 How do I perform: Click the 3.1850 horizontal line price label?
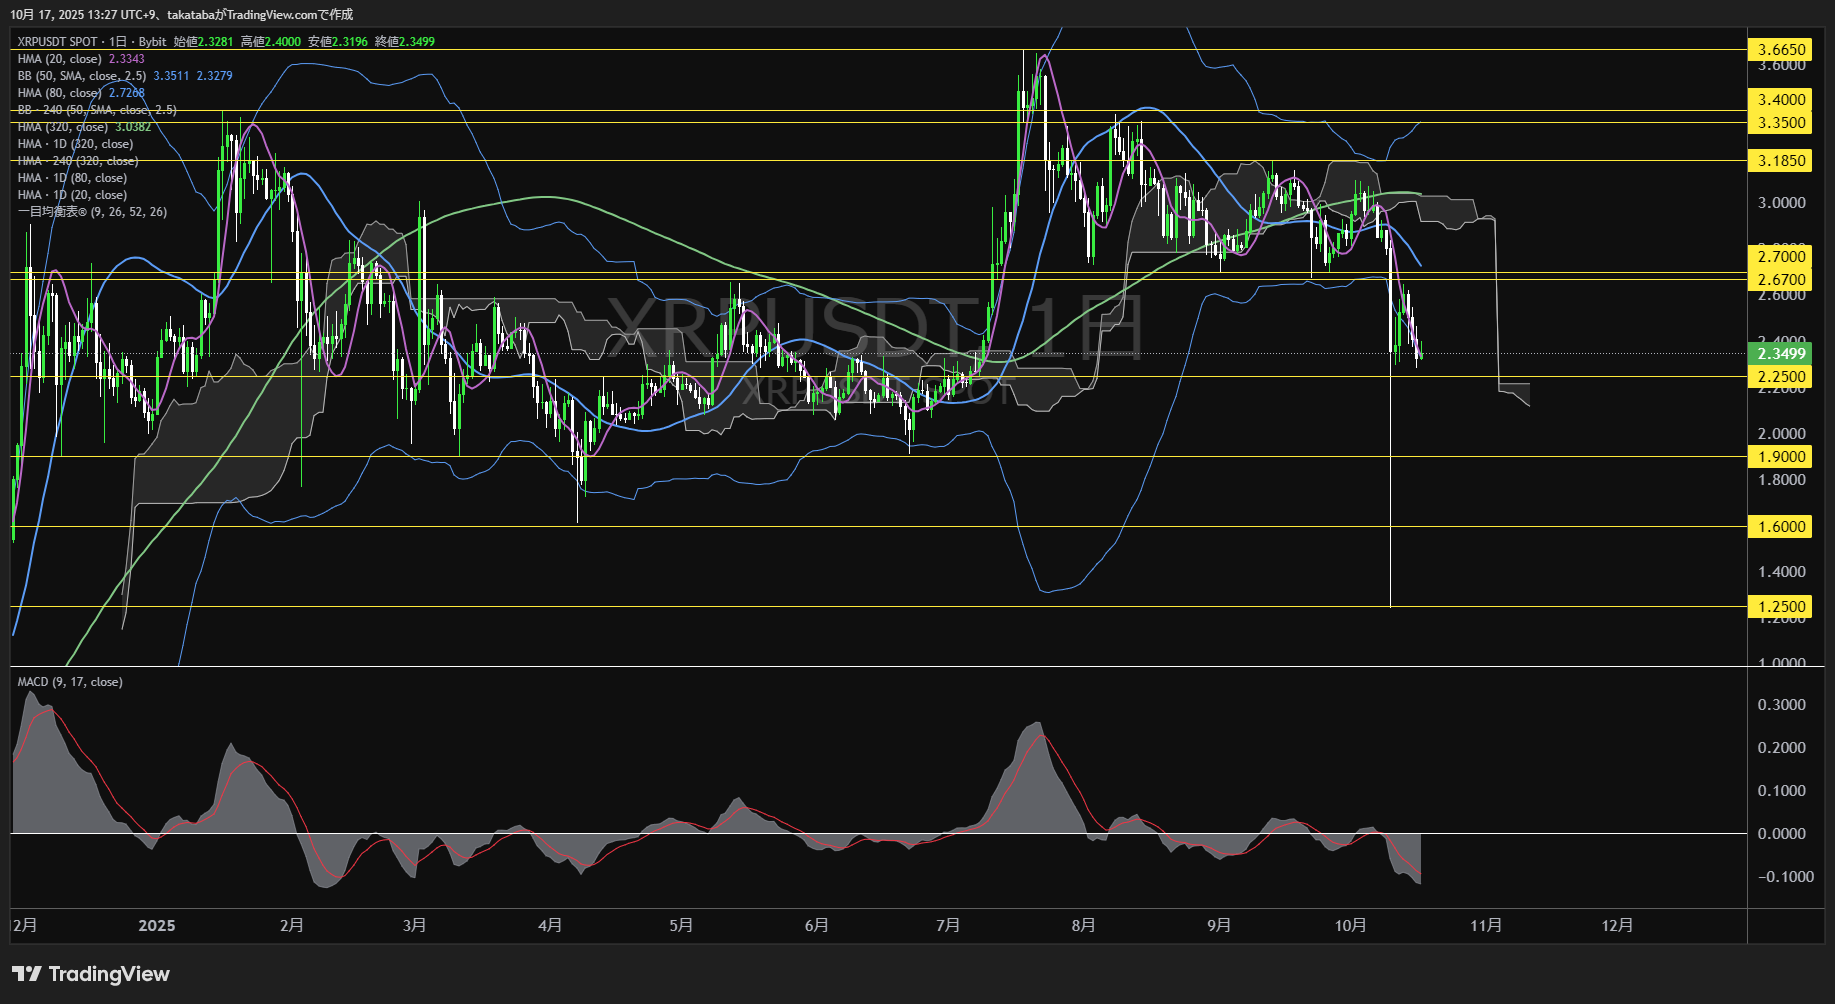(1781, 161)
